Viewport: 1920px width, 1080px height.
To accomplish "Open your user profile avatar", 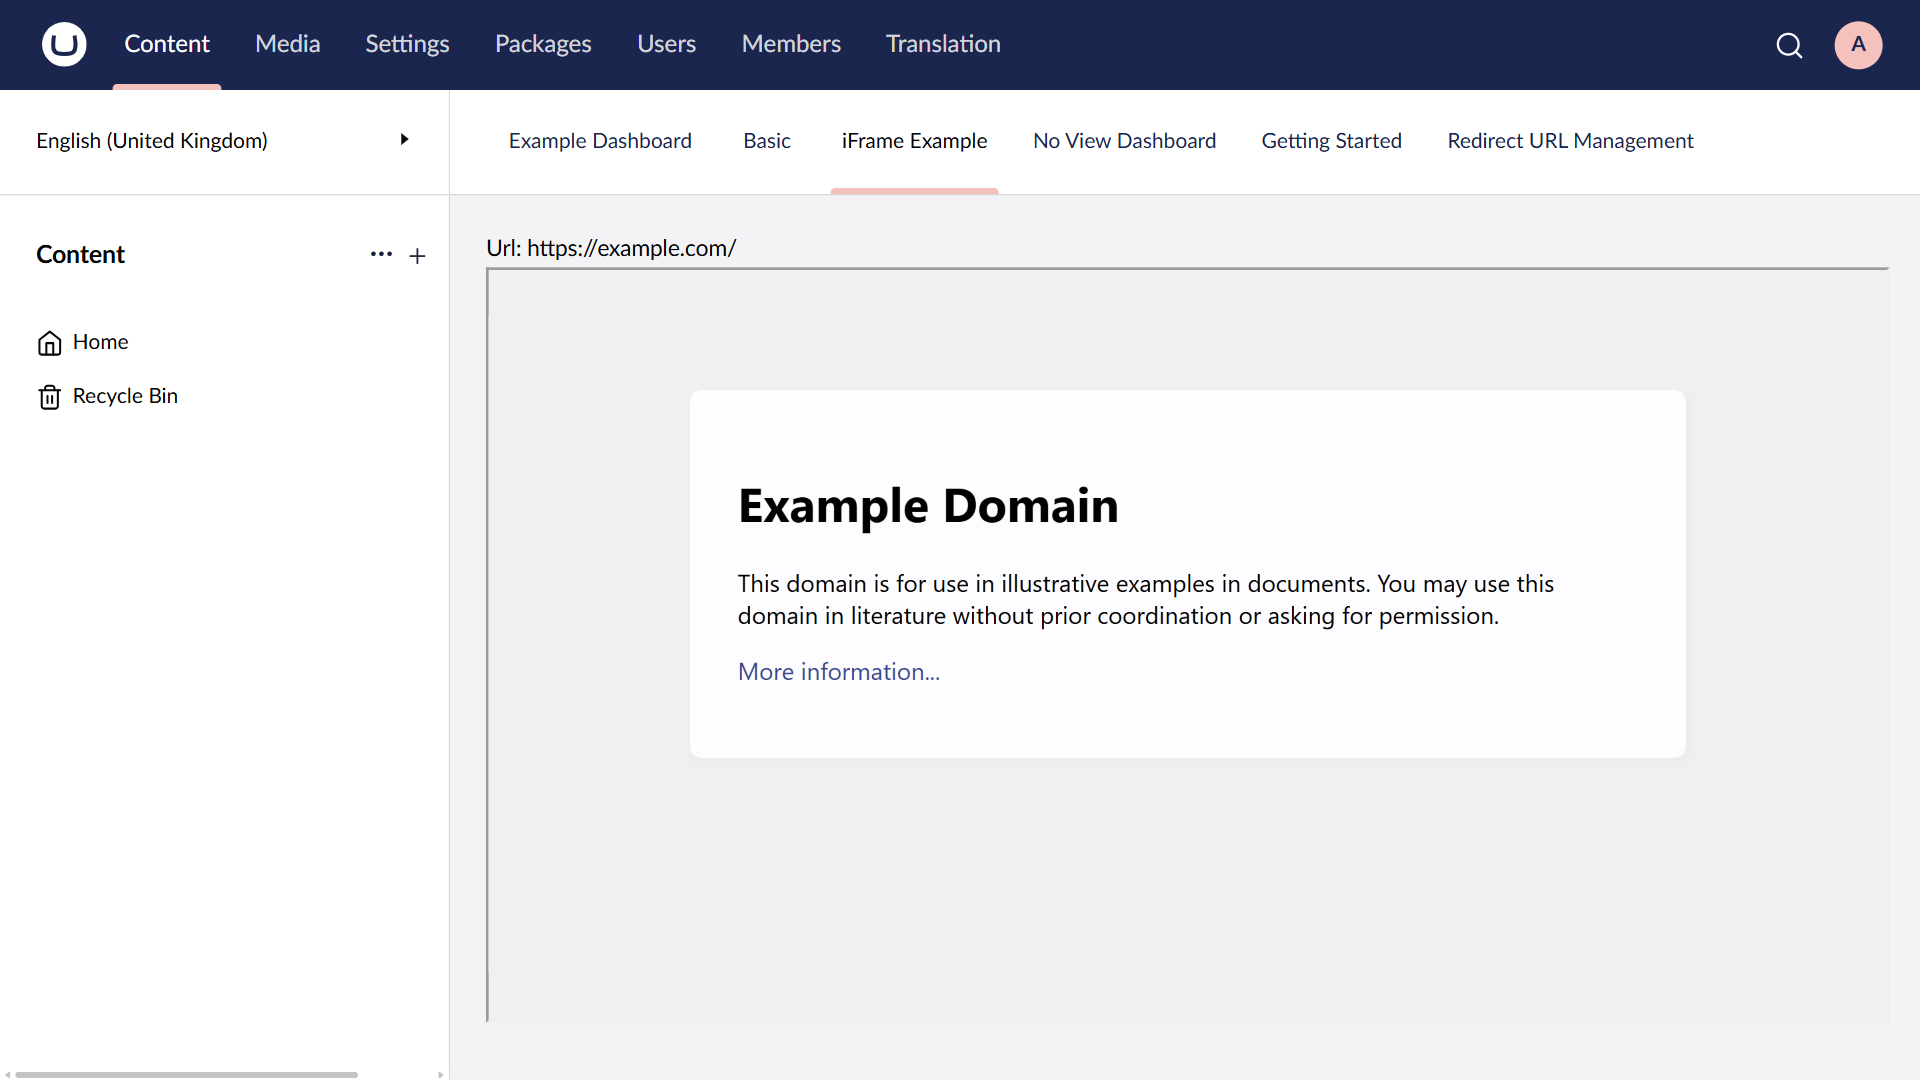I will tap(1858, 45).
